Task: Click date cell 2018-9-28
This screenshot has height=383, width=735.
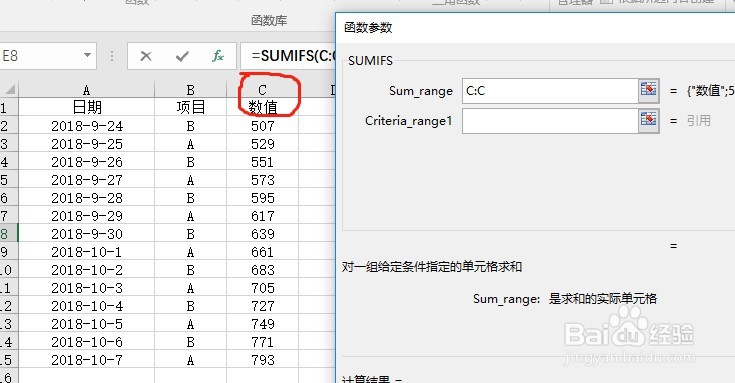Action: click(86, 197)
